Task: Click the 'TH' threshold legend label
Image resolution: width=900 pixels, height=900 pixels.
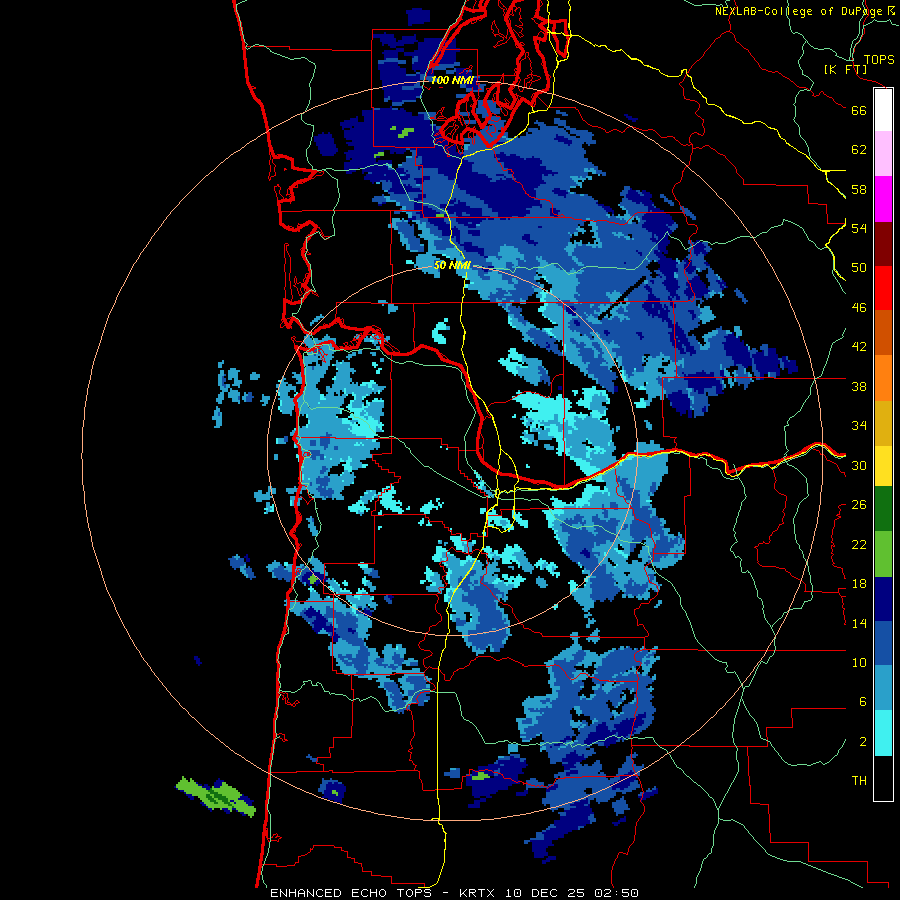Action: (x=859, y=781)
